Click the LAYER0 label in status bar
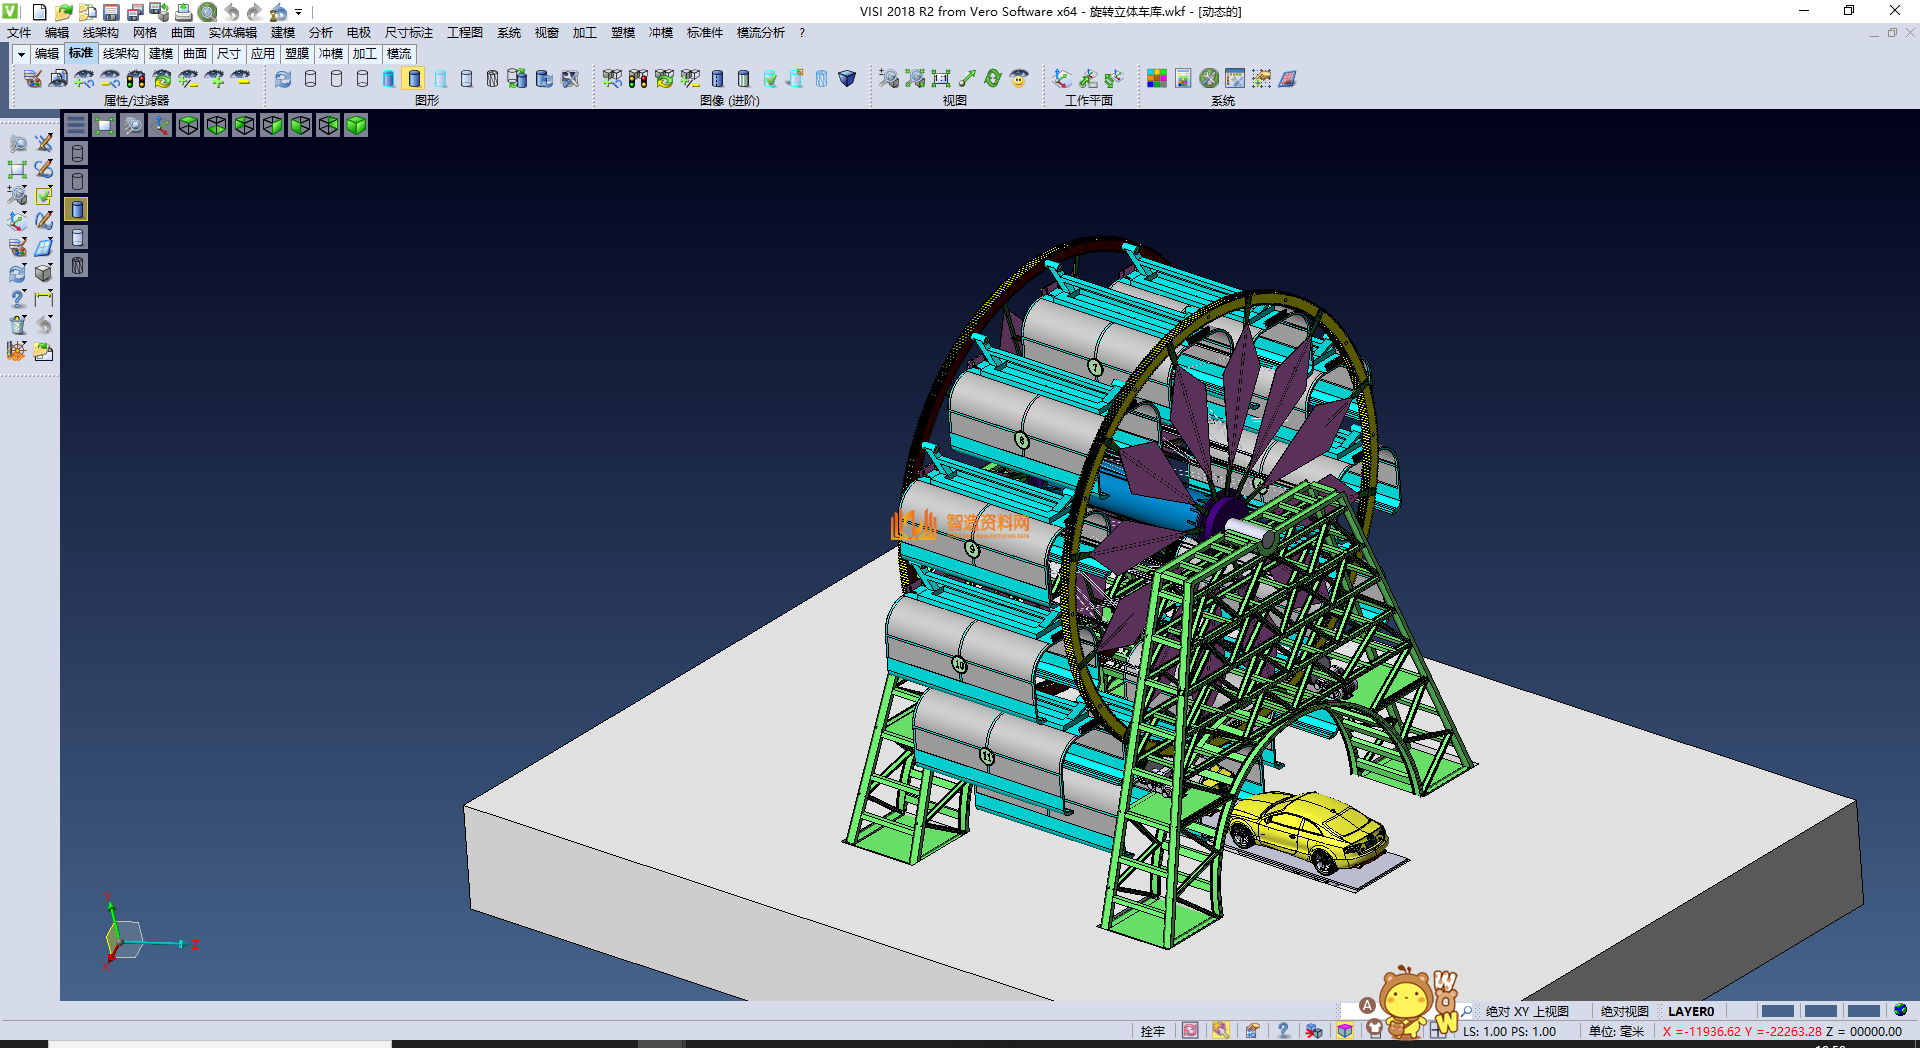The width and height of the screenshot is (1920, 1048). pyautogui.click(x=1690, y=1011)
